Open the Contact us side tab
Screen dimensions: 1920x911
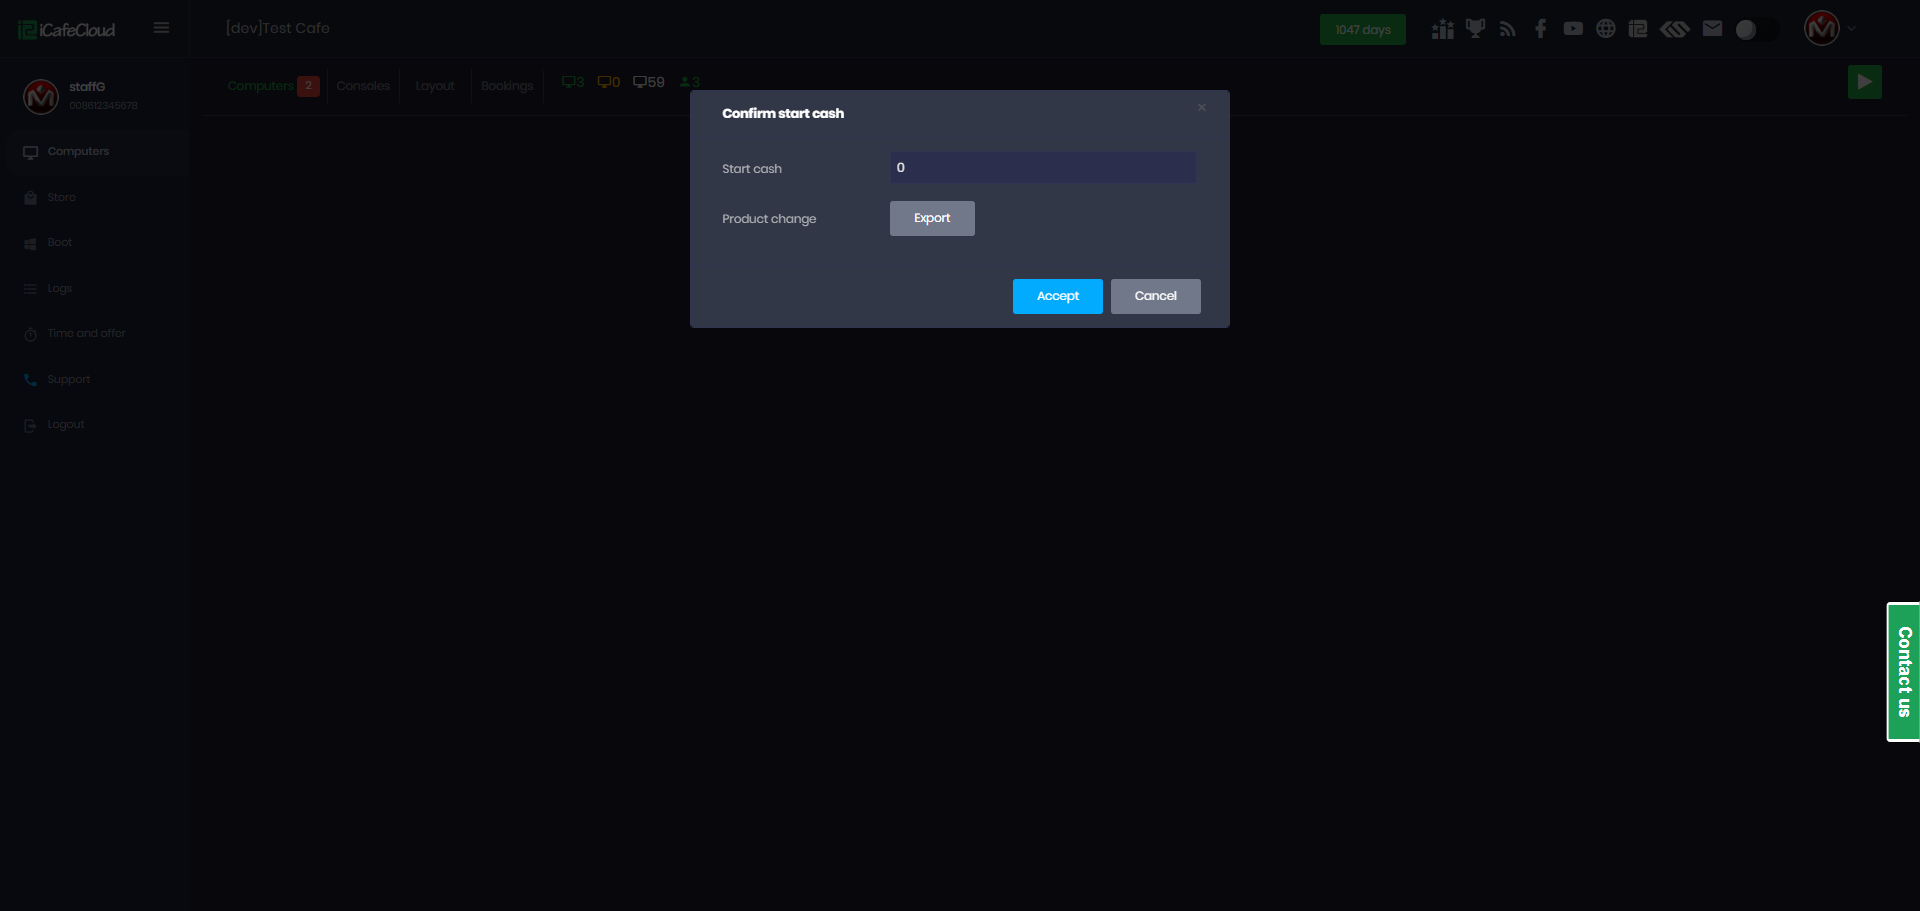[x=1903, y=672]
